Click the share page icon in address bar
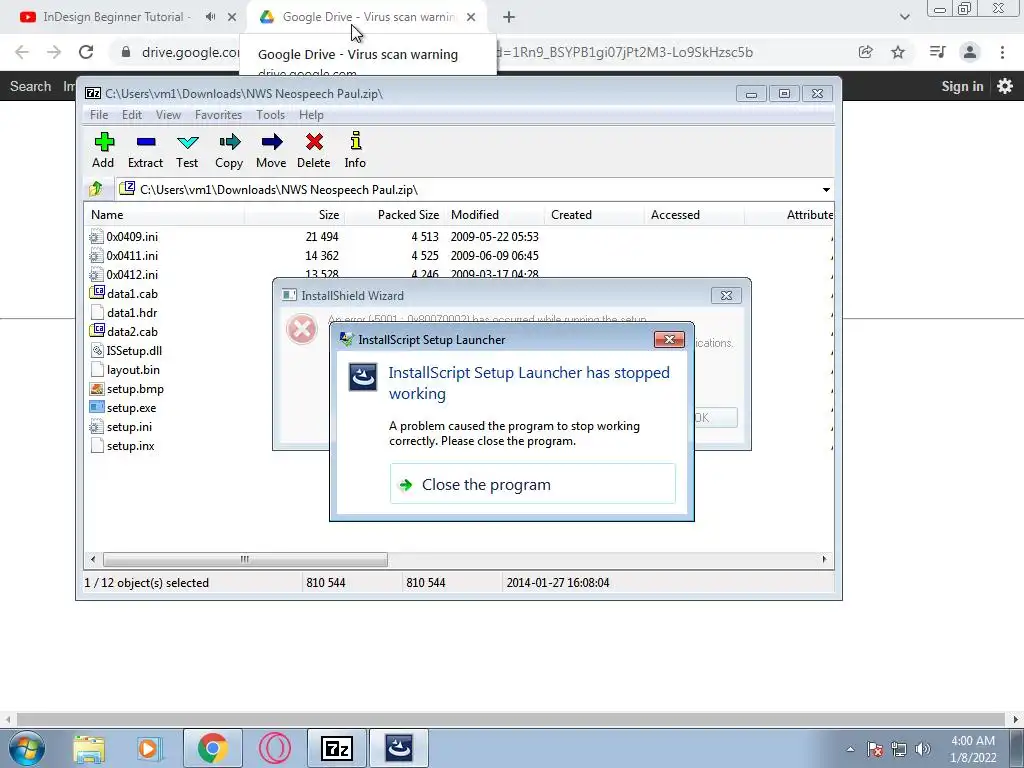Viewport: 1024px width, 768px height. [865, 52]
